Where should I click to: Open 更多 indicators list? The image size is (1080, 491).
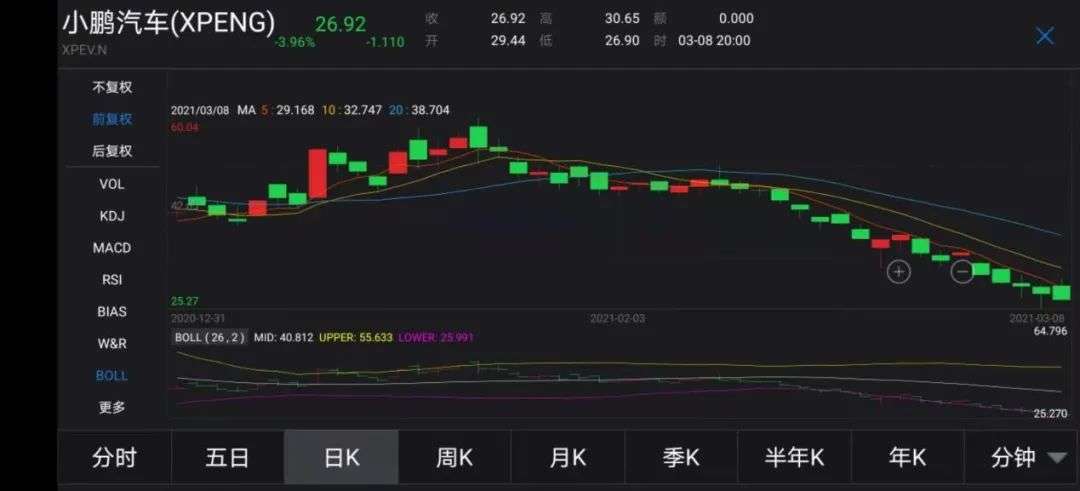click(x=112, y=407)
